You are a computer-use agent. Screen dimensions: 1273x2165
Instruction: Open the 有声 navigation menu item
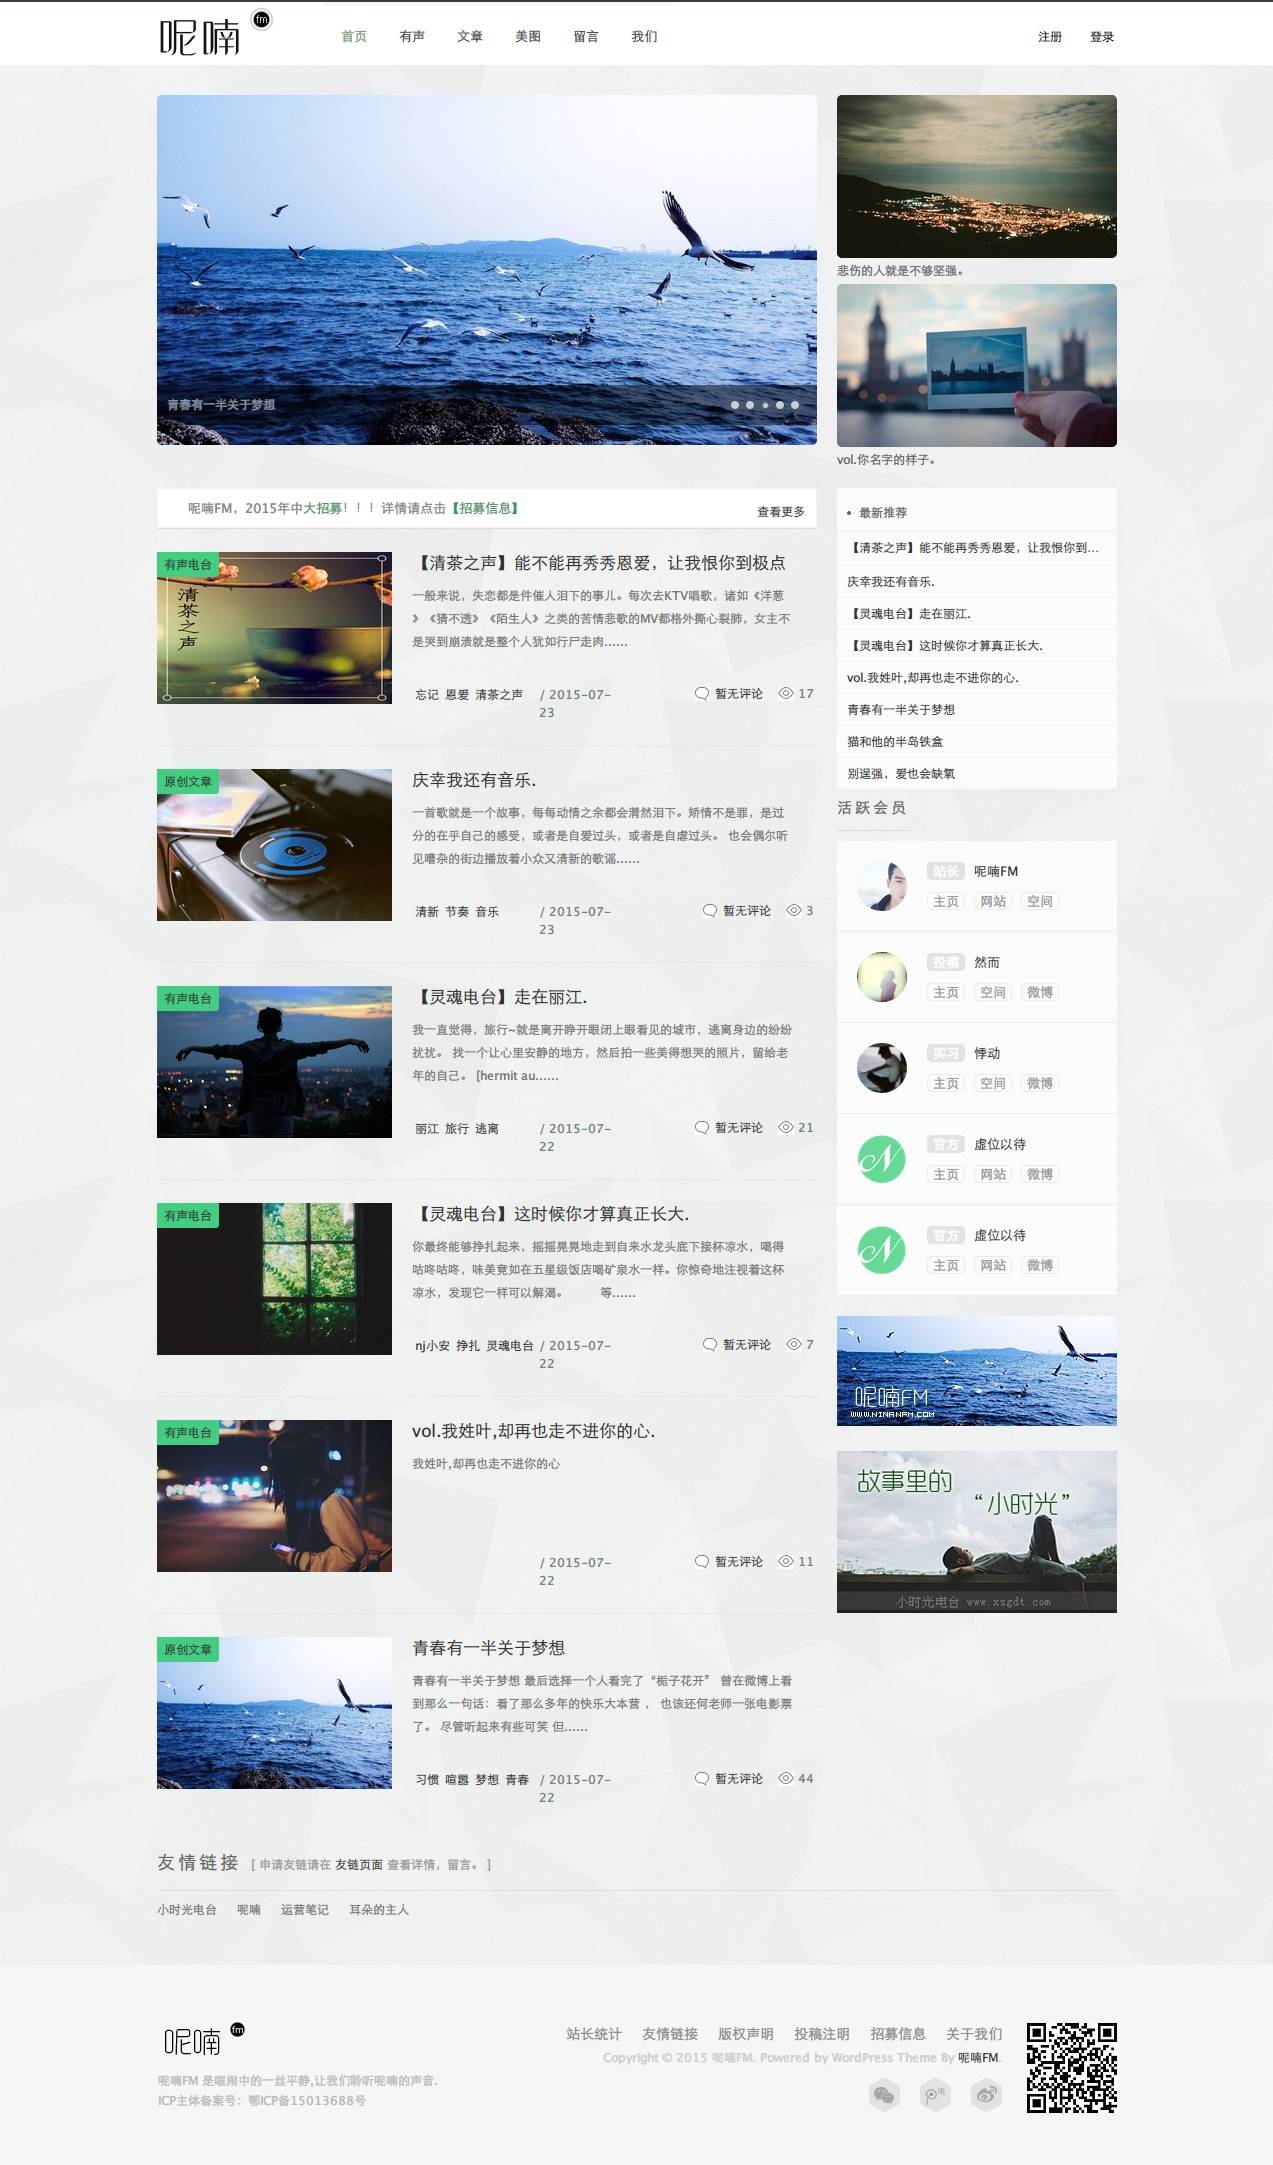[412, 37]
